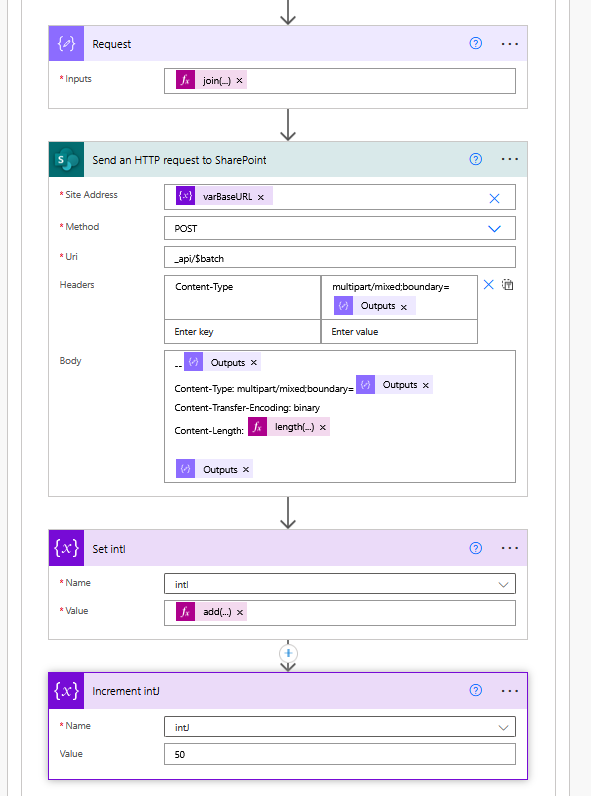Click the Request compose action icon
Image resolution: width=591 pixels, height=796 pixels.
pos(67,44)
